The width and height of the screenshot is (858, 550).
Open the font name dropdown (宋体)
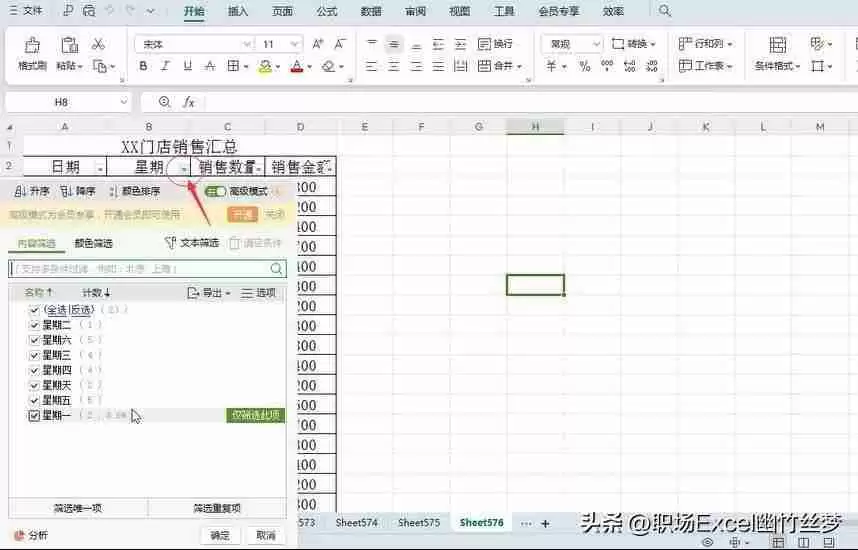[x=247, y=44]
